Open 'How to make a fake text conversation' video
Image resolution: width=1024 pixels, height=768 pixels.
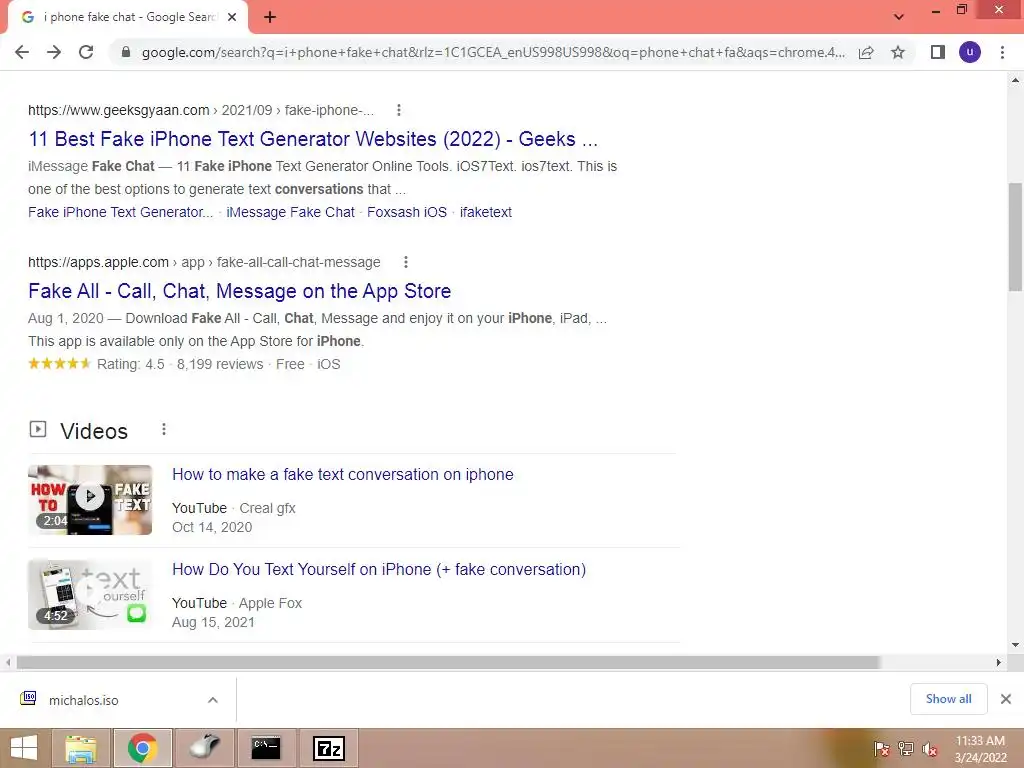[343, 474]
